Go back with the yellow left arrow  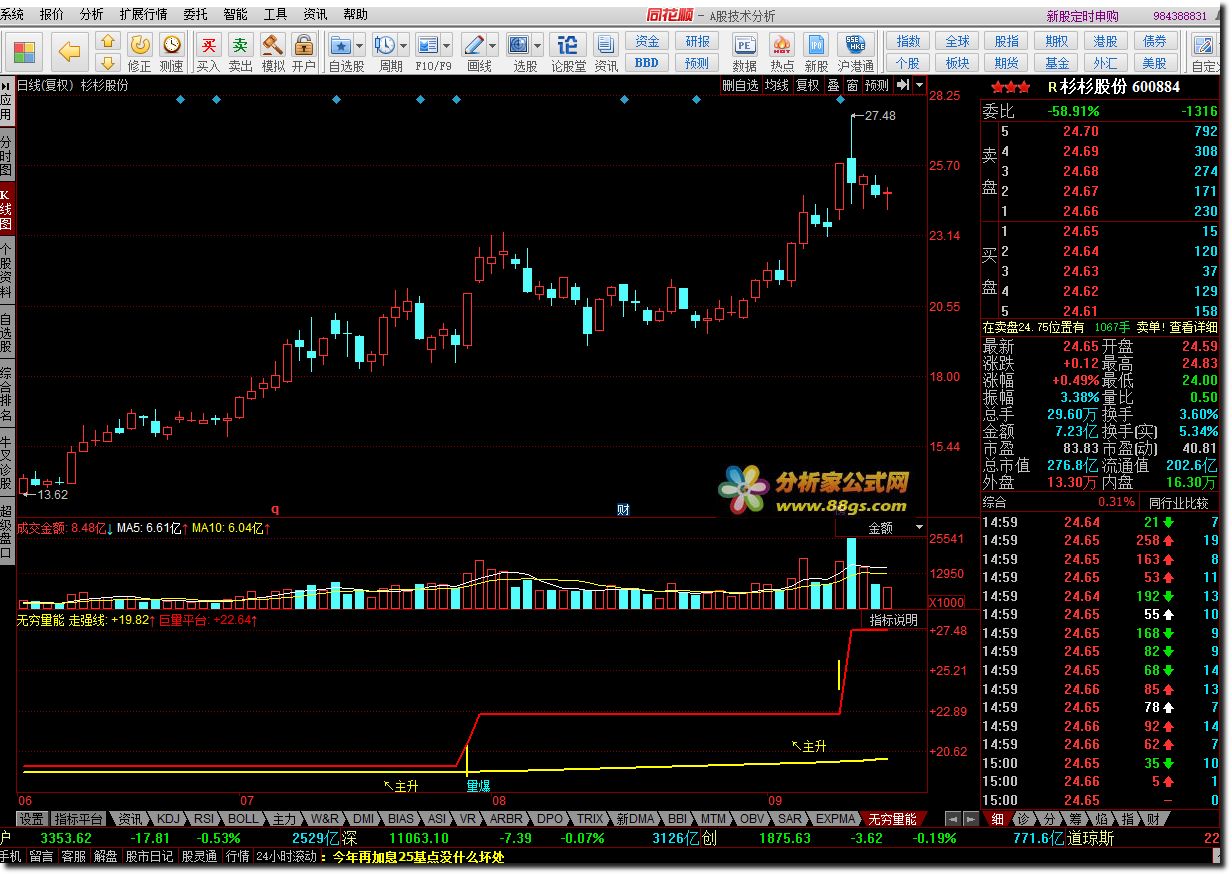[69, 51]
